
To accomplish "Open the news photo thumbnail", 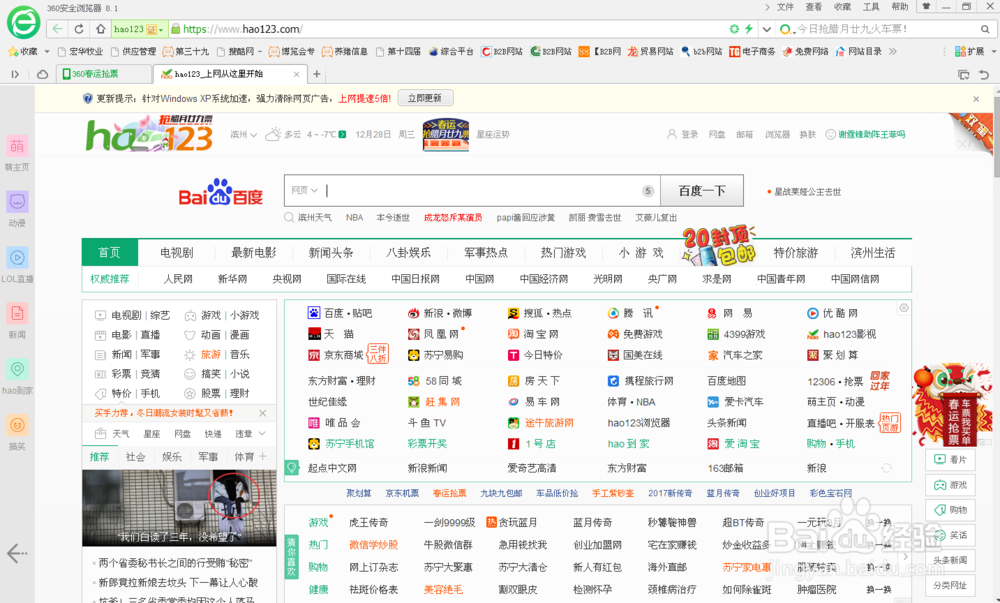I will click(179, 508).
